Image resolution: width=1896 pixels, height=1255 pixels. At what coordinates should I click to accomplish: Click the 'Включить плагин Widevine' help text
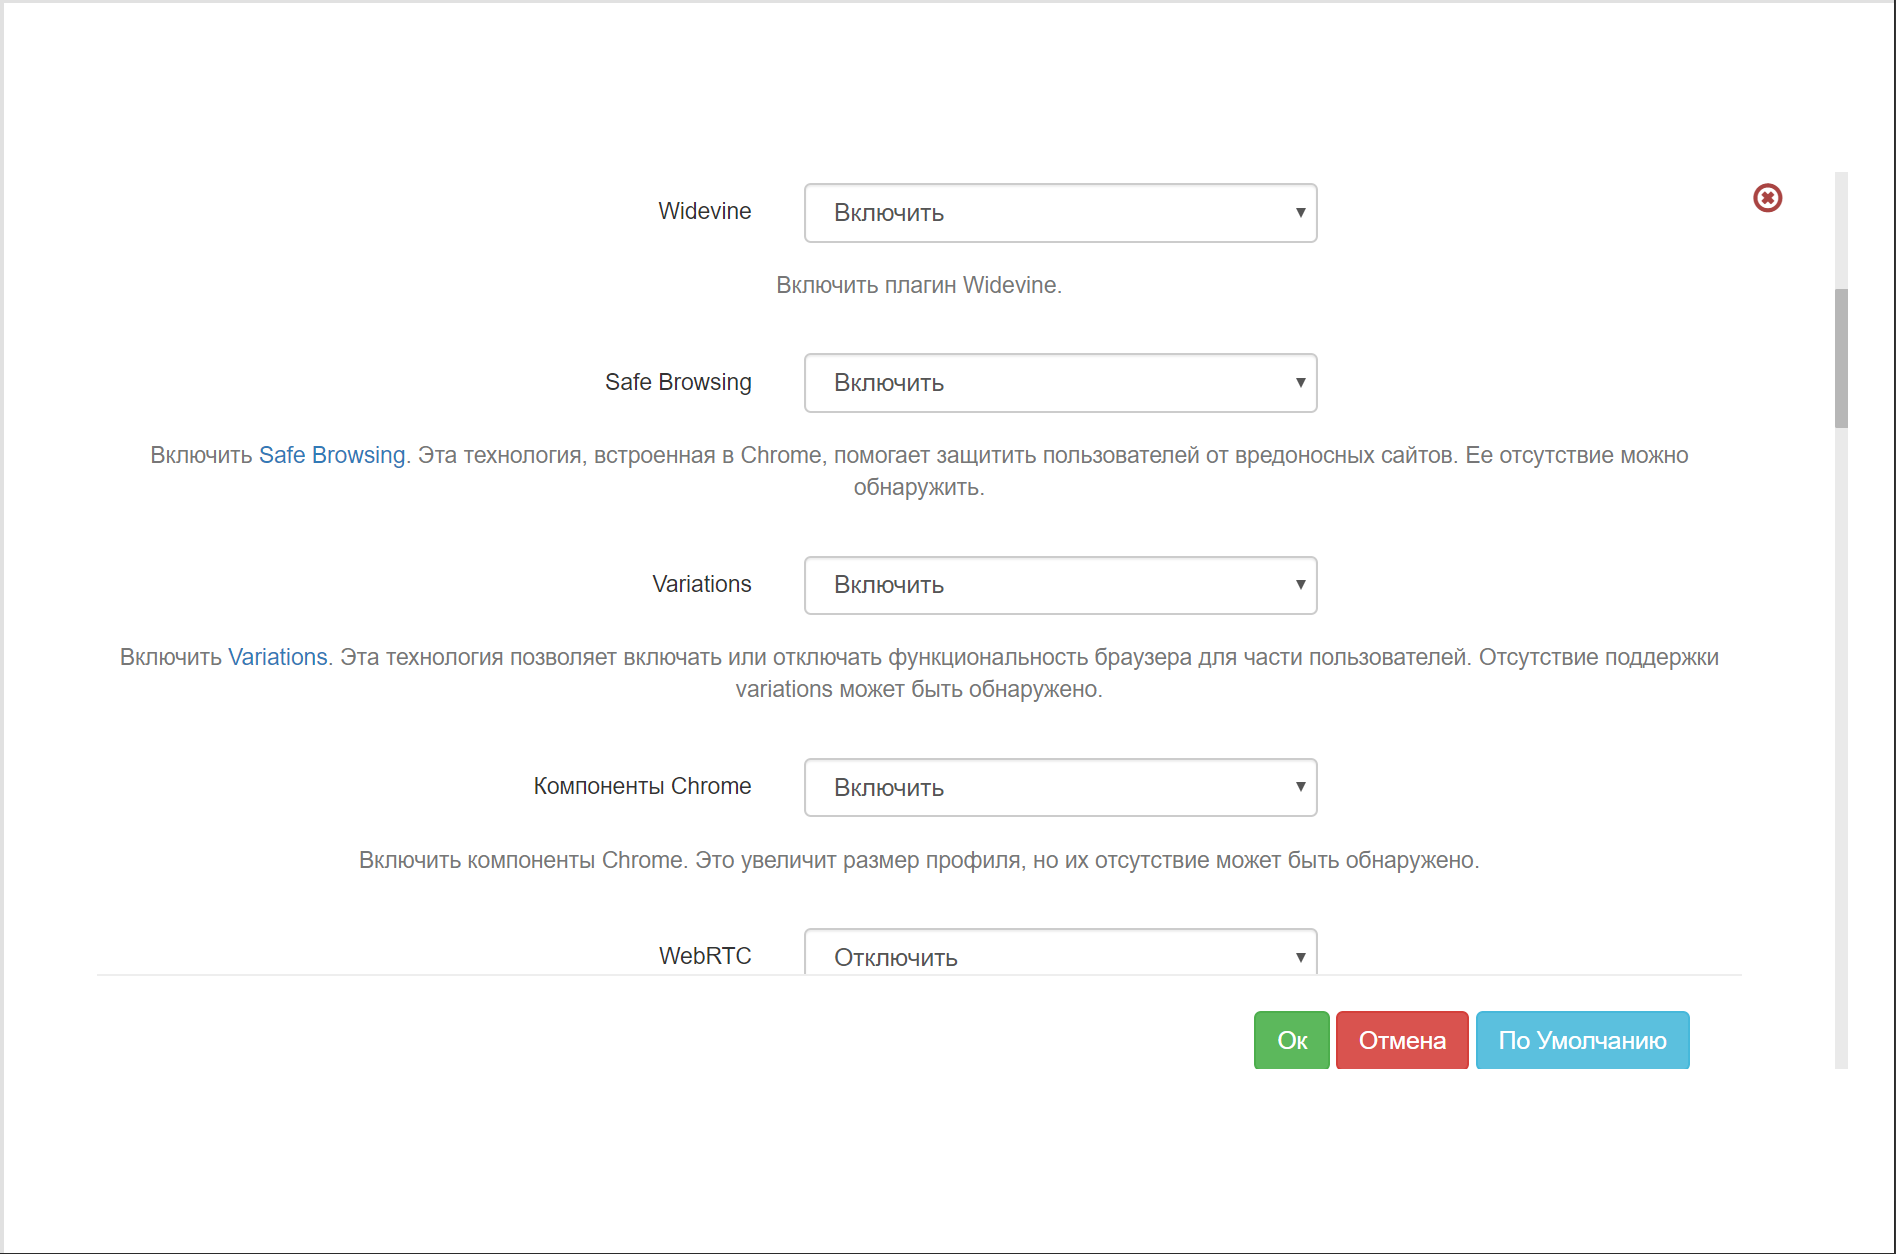[918, 285]
